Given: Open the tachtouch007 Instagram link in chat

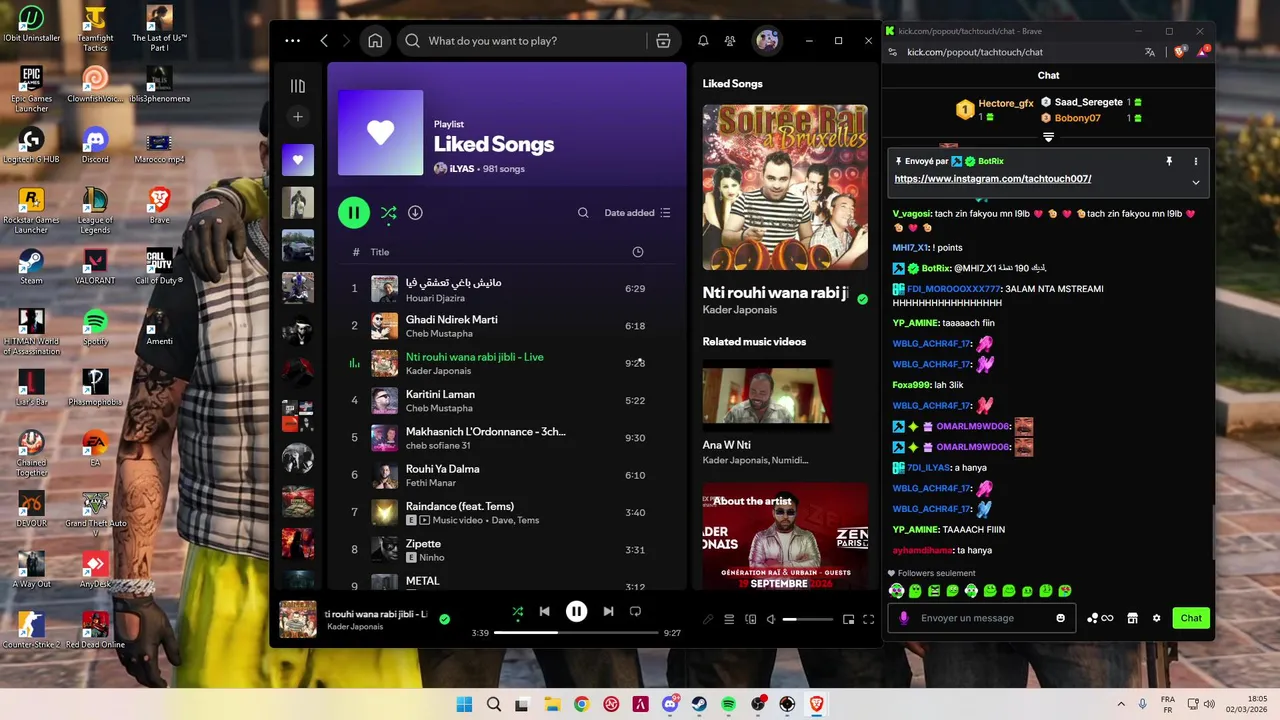Looking at the screenshot, I should click(992, 179).
